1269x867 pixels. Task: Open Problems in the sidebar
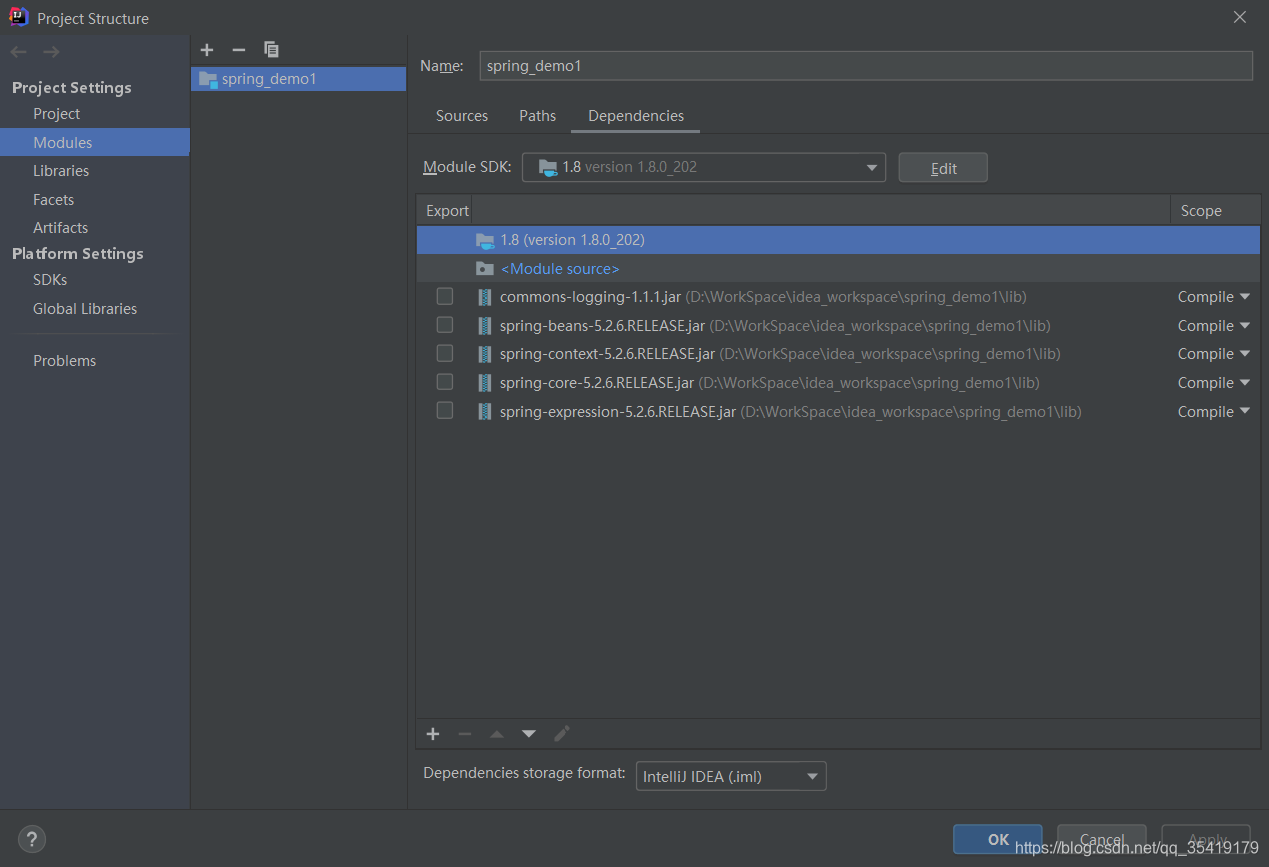(64, 361)
